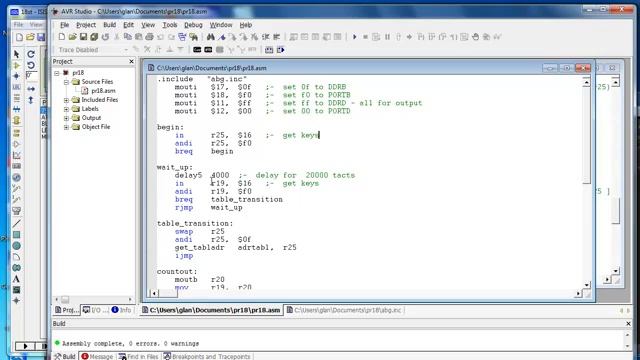Click the Toggle Breakpoint hand icon
Screen dimensions: 640x360
click(x=476, y=37)
